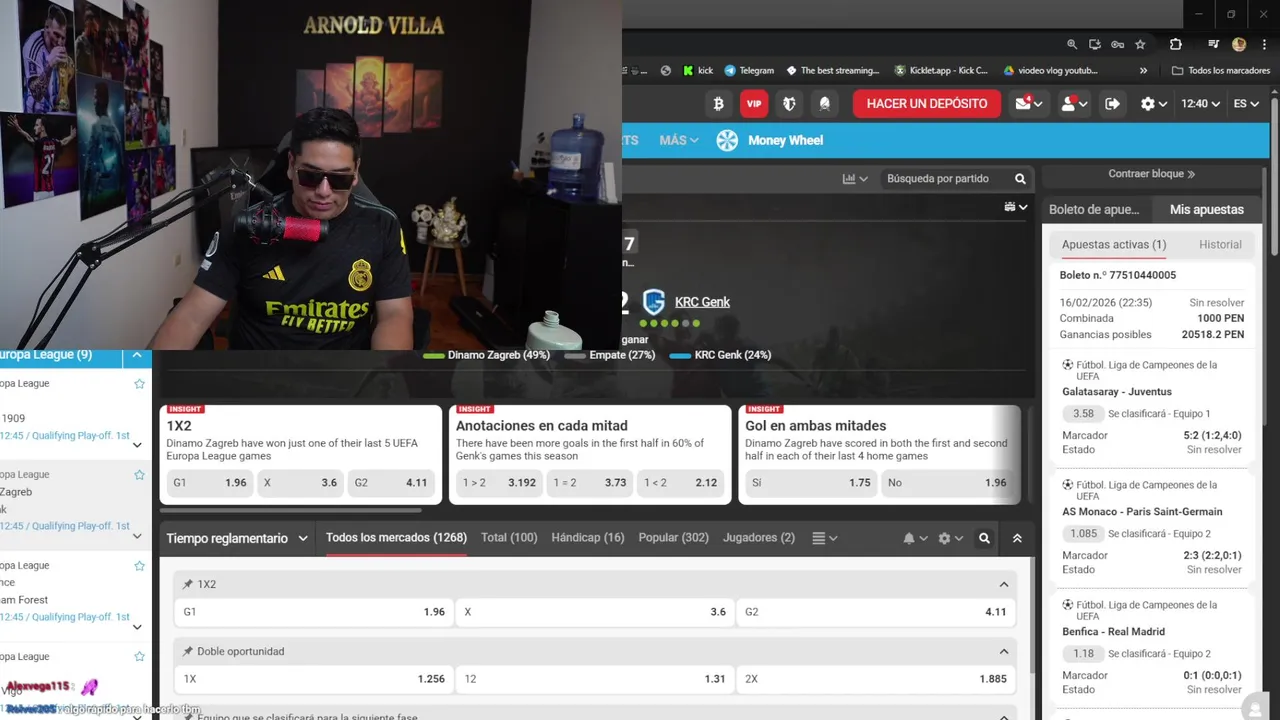
Task: Open the kick bookmark
Action: (698, 71)
